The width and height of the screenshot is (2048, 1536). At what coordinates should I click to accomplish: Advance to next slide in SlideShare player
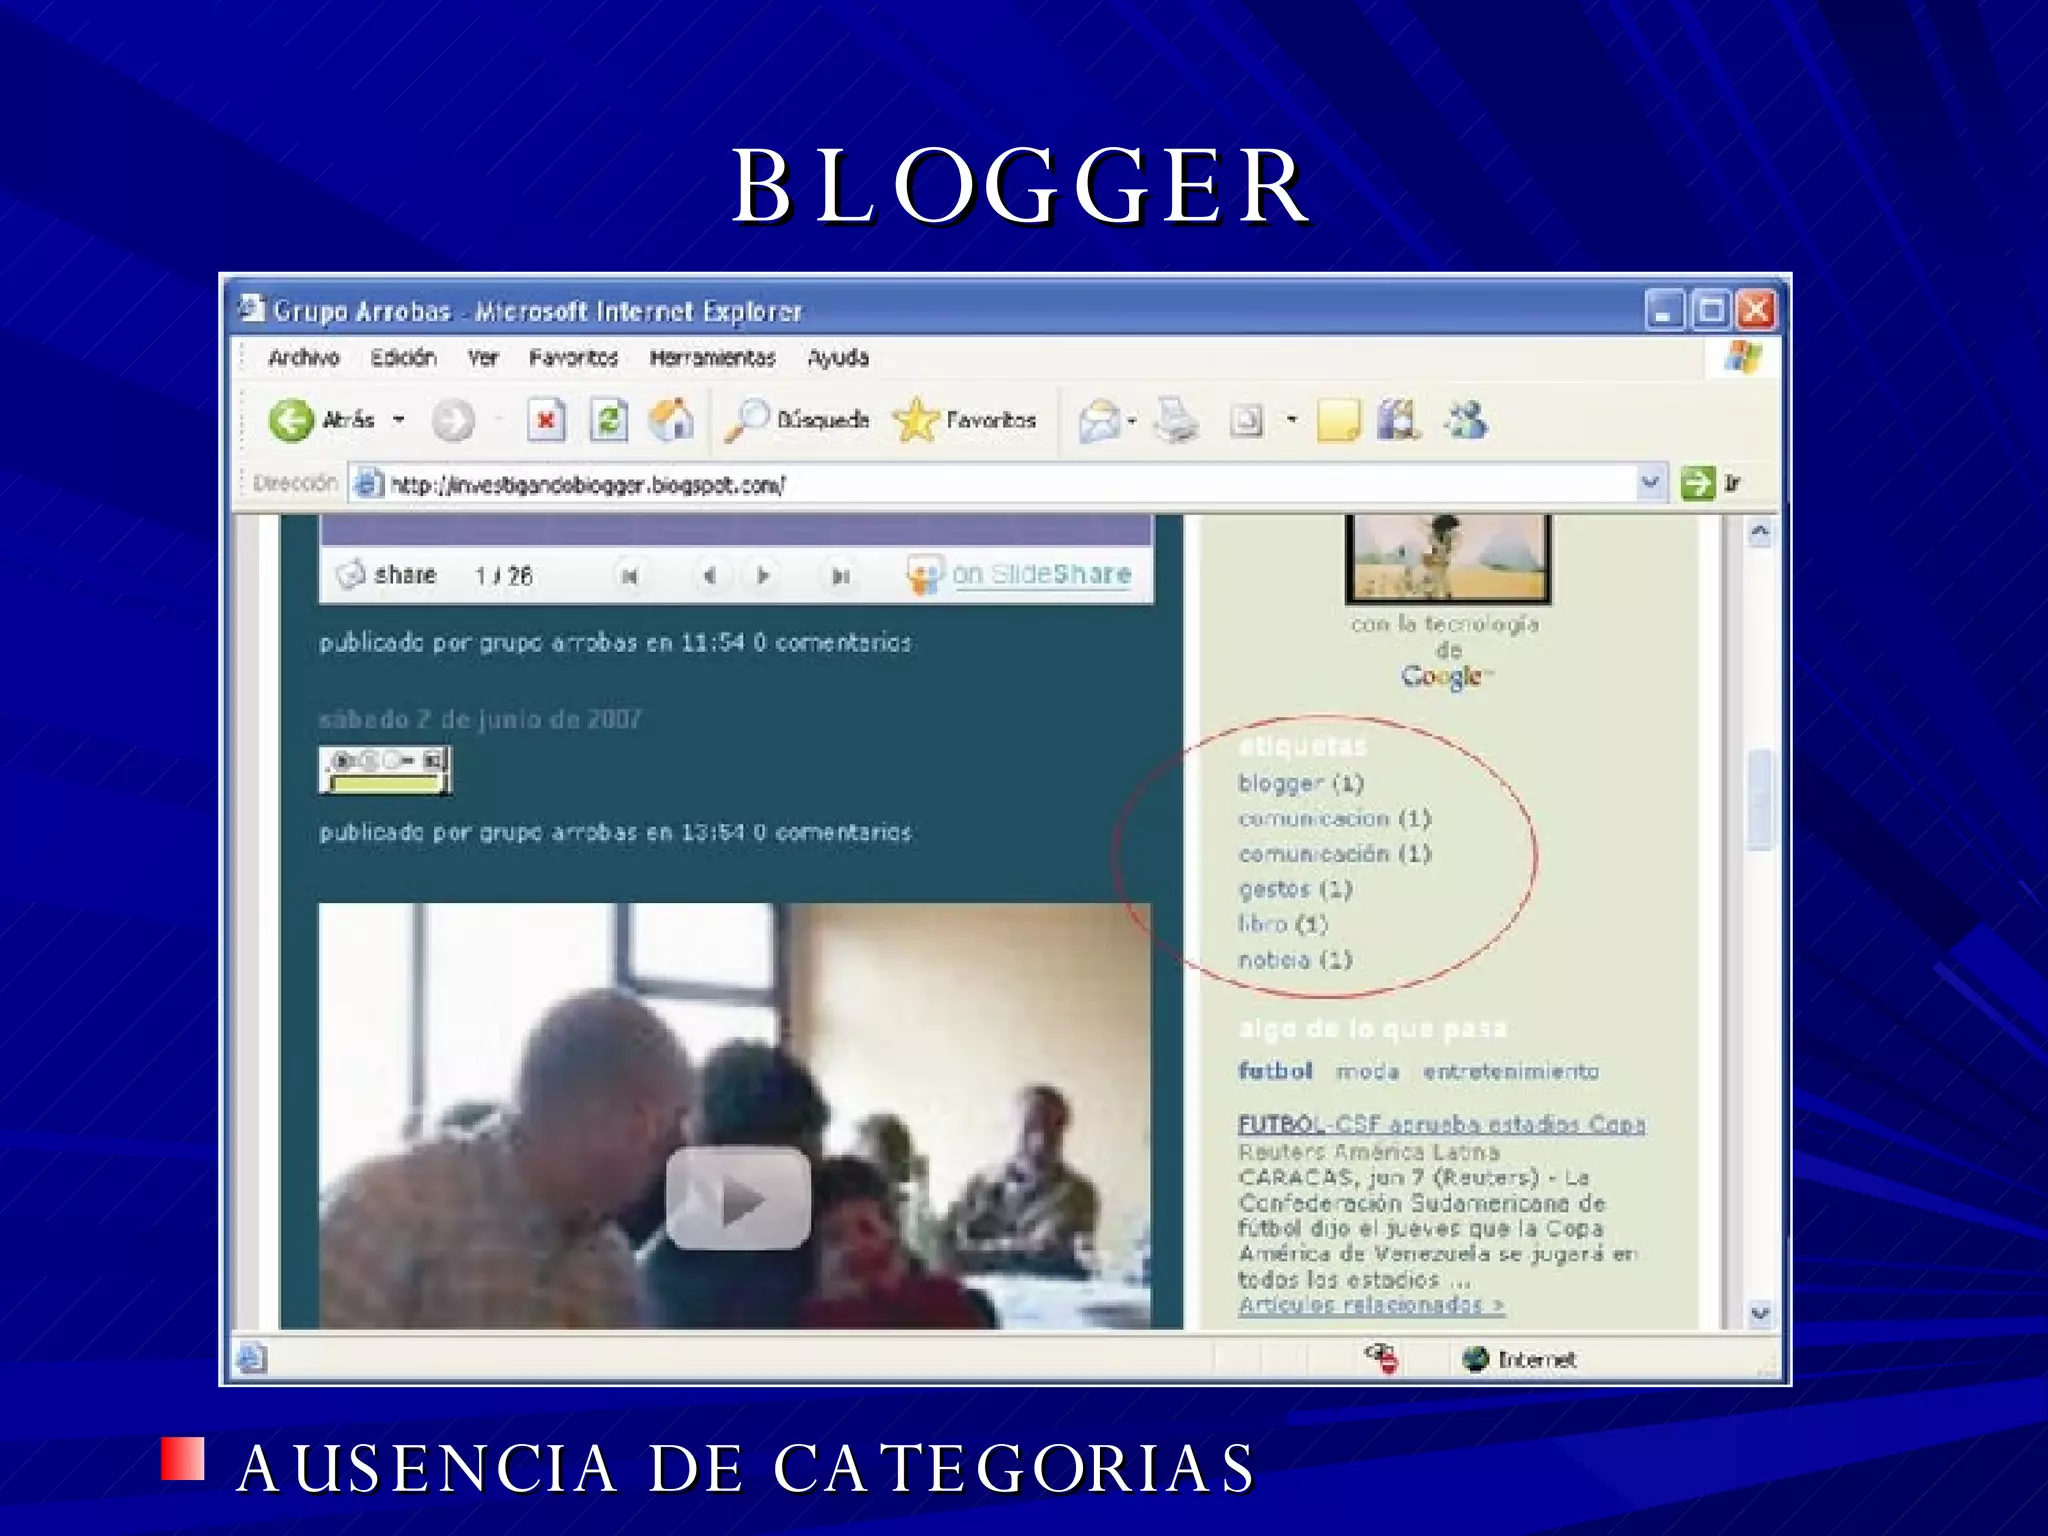(x=763, y=576)
